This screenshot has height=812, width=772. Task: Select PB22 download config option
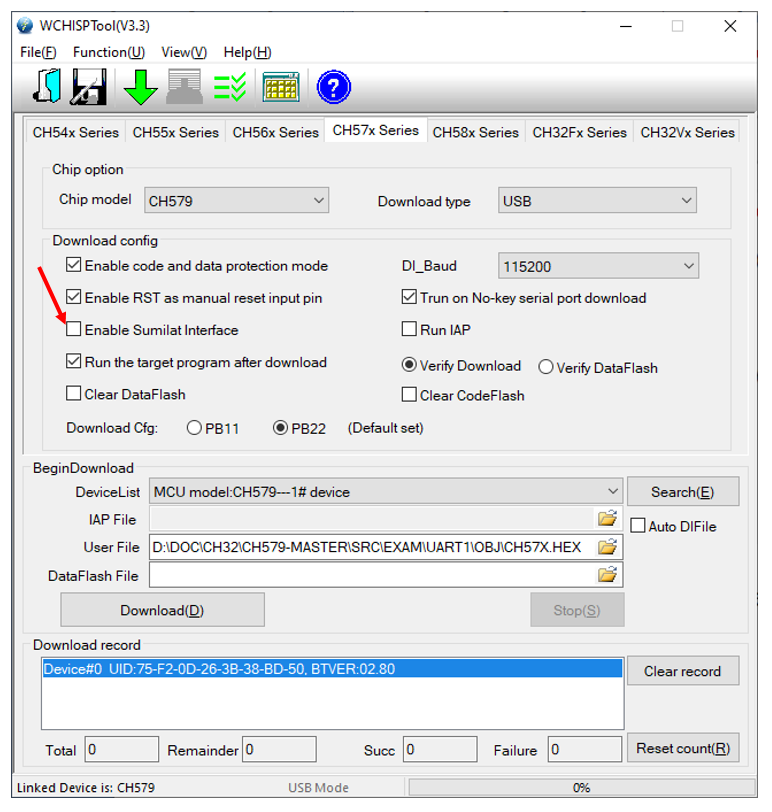(280, 428)
